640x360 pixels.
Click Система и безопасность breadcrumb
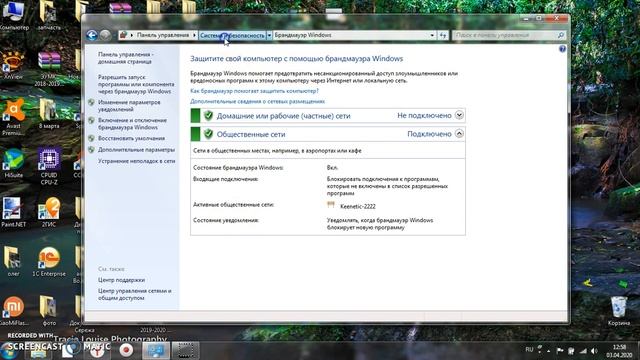(232, 36)
